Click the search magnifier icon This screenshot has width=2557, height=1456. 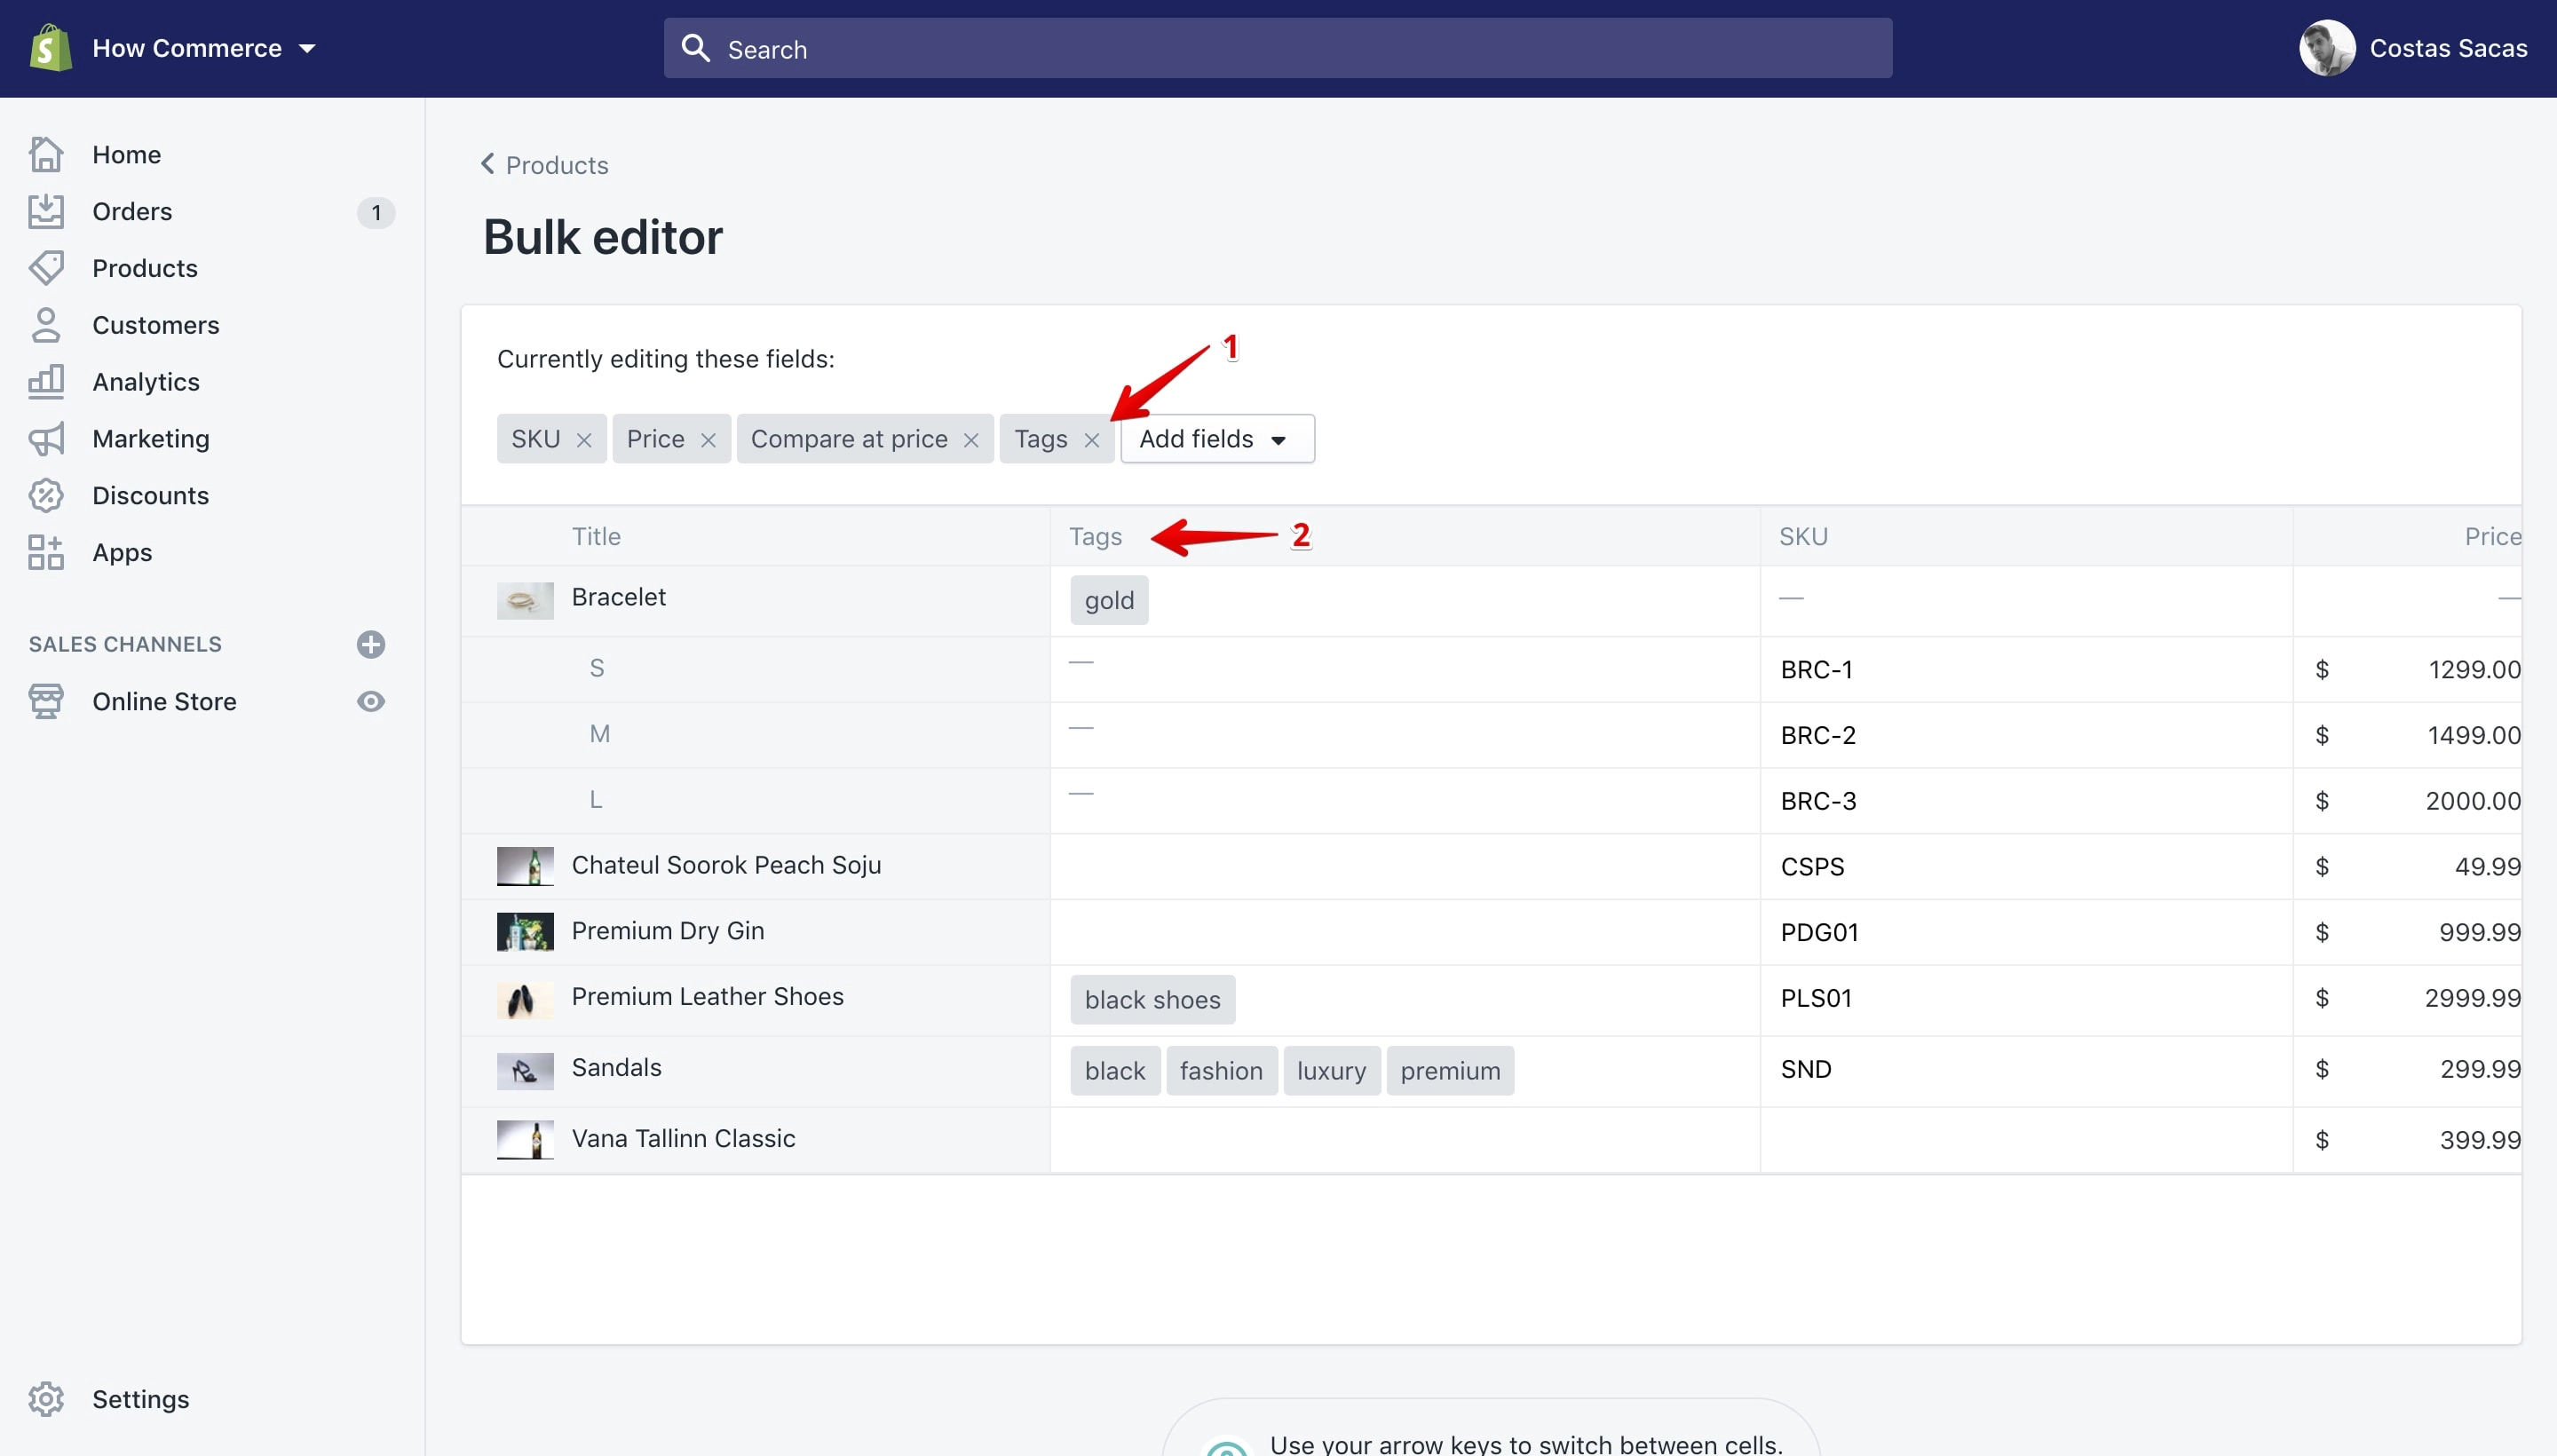click(695, 48)
